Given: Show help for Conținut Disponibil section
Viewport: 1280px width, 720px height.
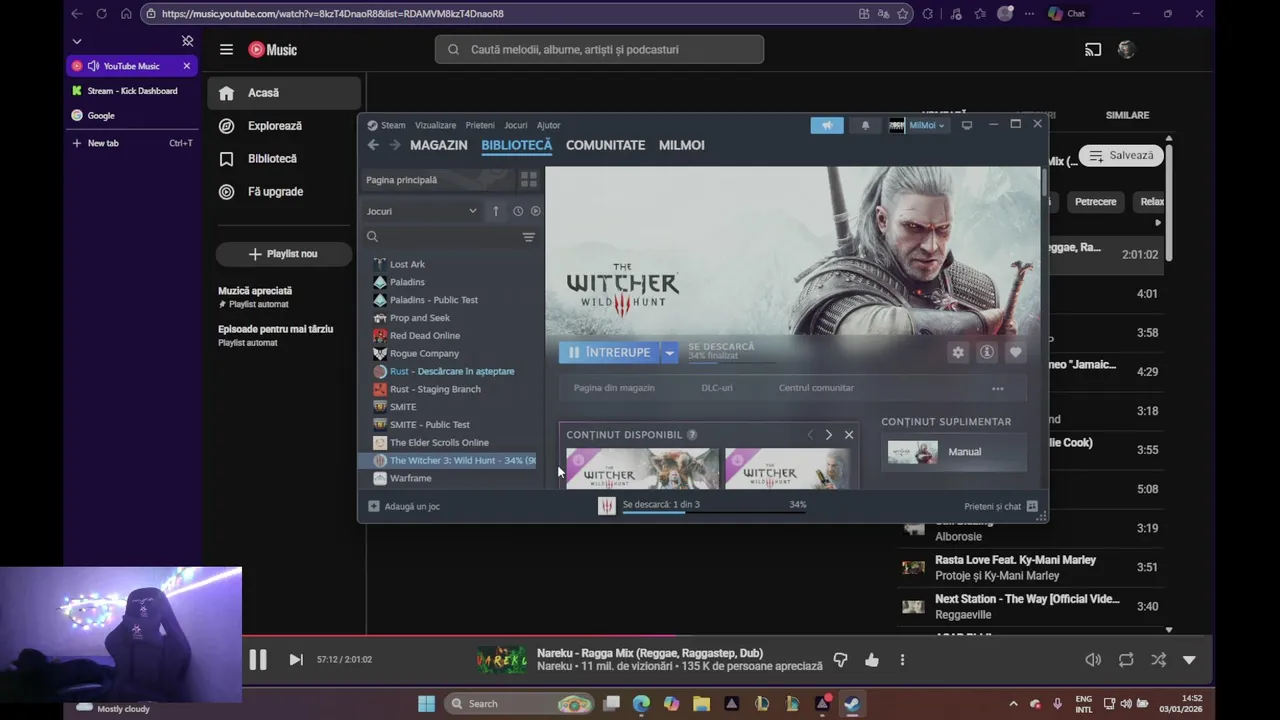Looking at the screenshot, I should pos(692,435).
